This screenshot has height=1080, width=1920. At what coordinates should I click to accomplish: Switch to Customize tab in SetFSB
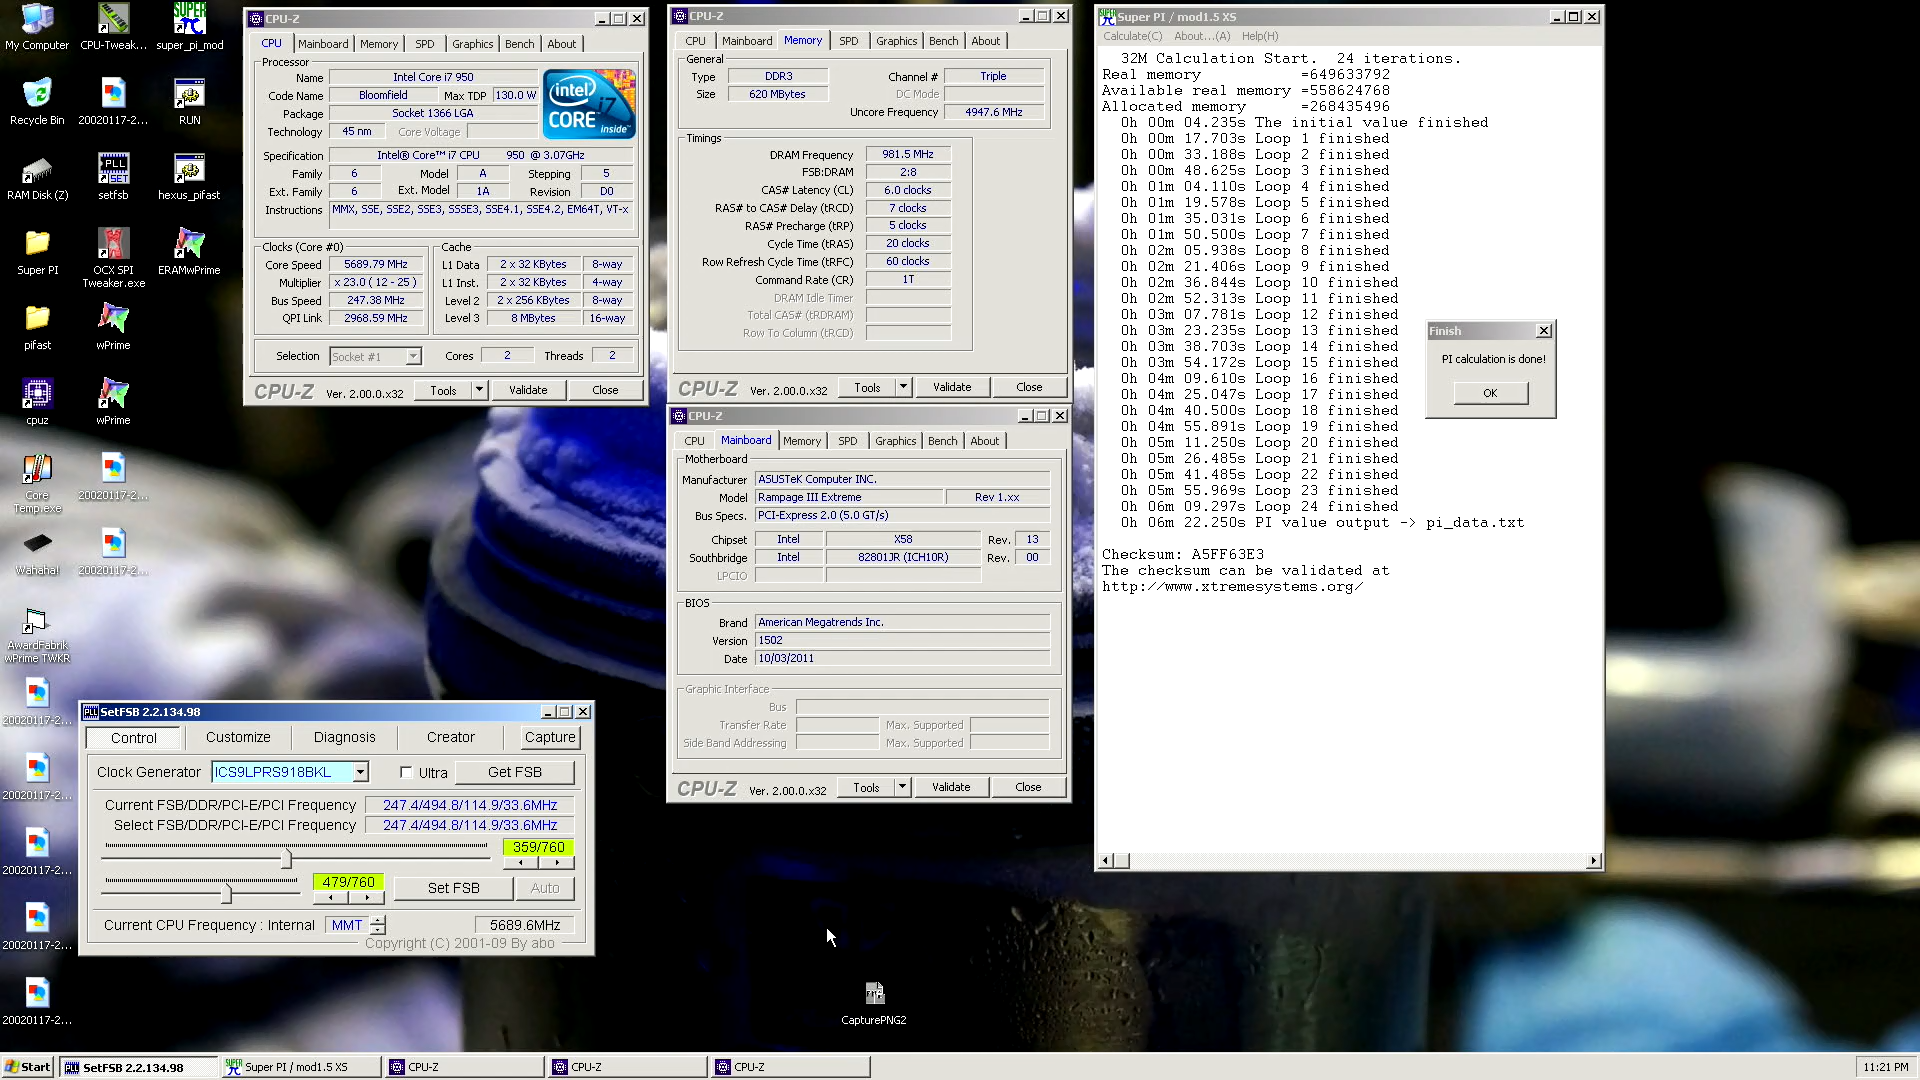click(238, 737)
